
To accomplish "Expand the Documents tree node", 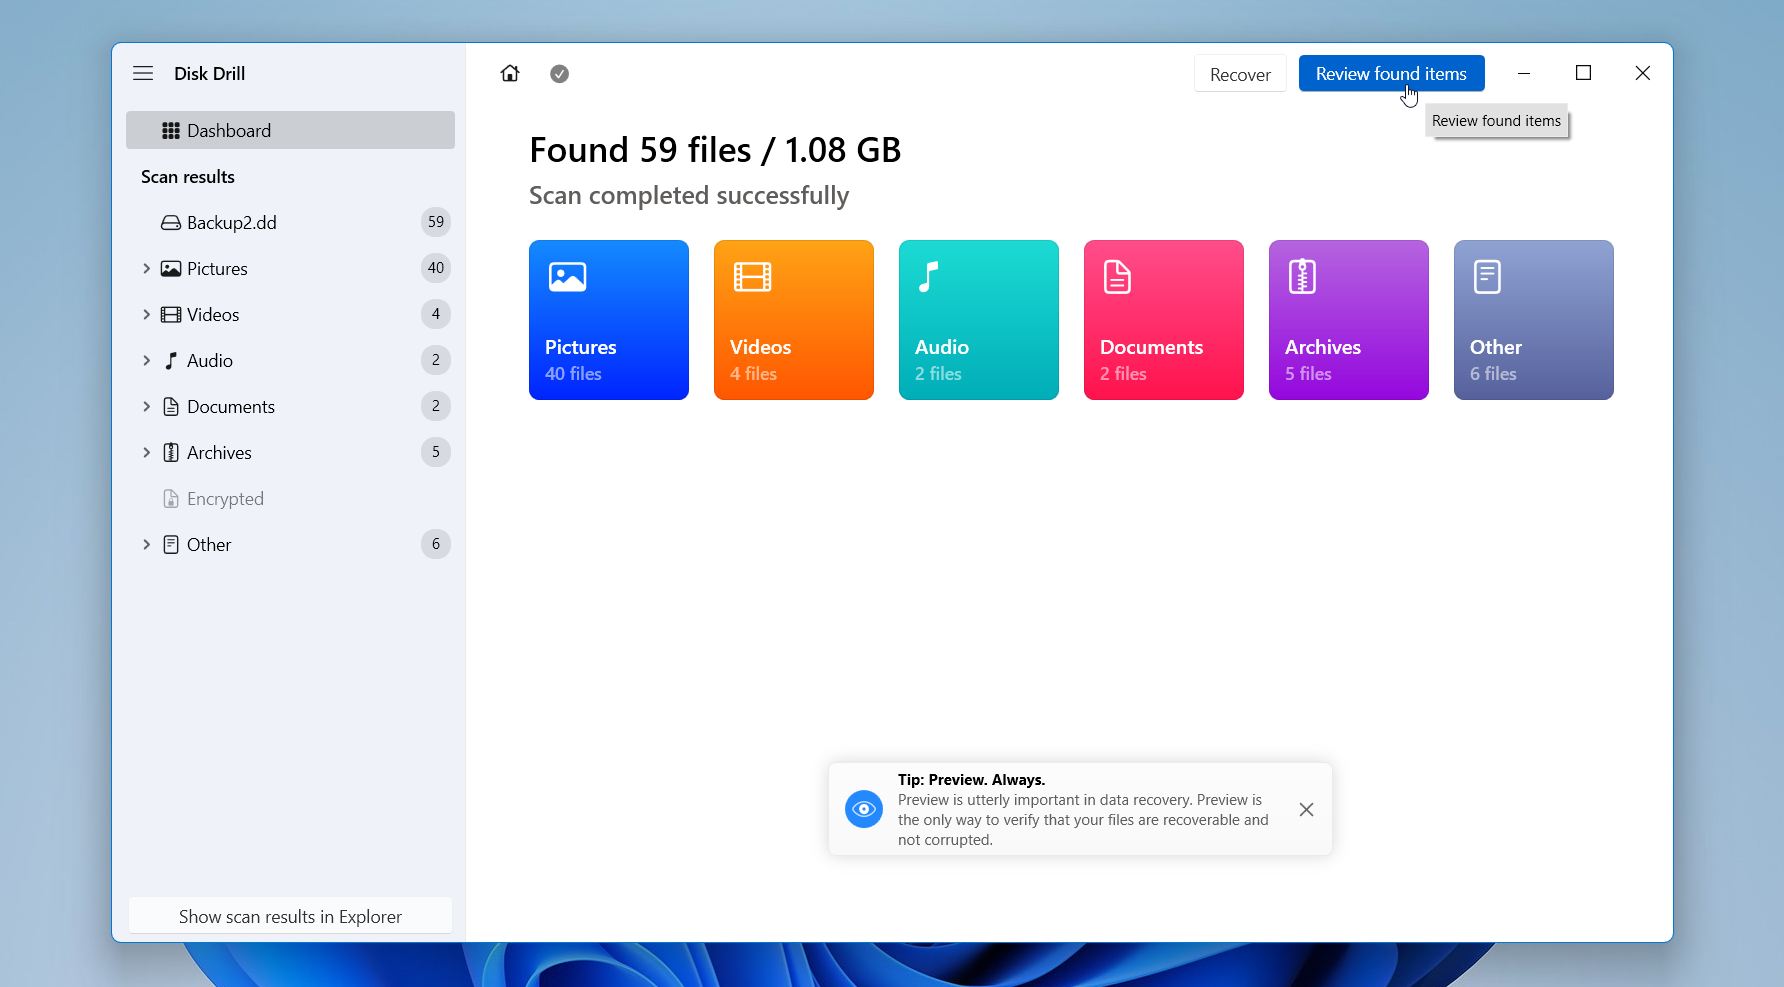I will coord(146,406).
